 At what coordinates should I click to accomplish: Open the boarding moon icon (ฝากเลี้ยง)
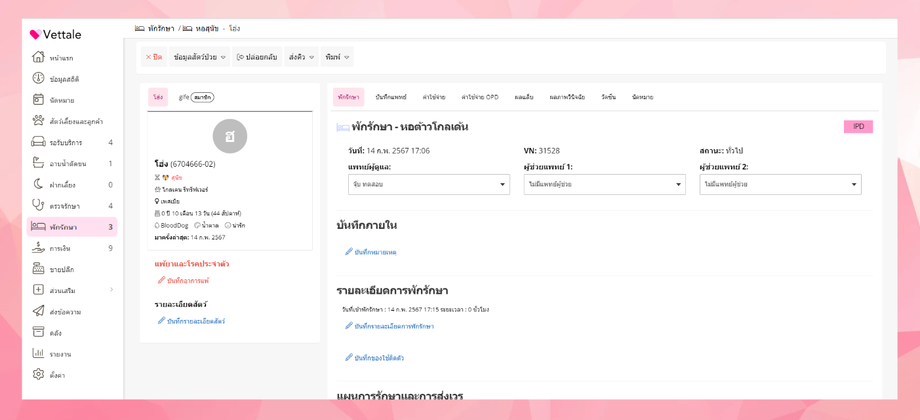(x=38, y=185)
